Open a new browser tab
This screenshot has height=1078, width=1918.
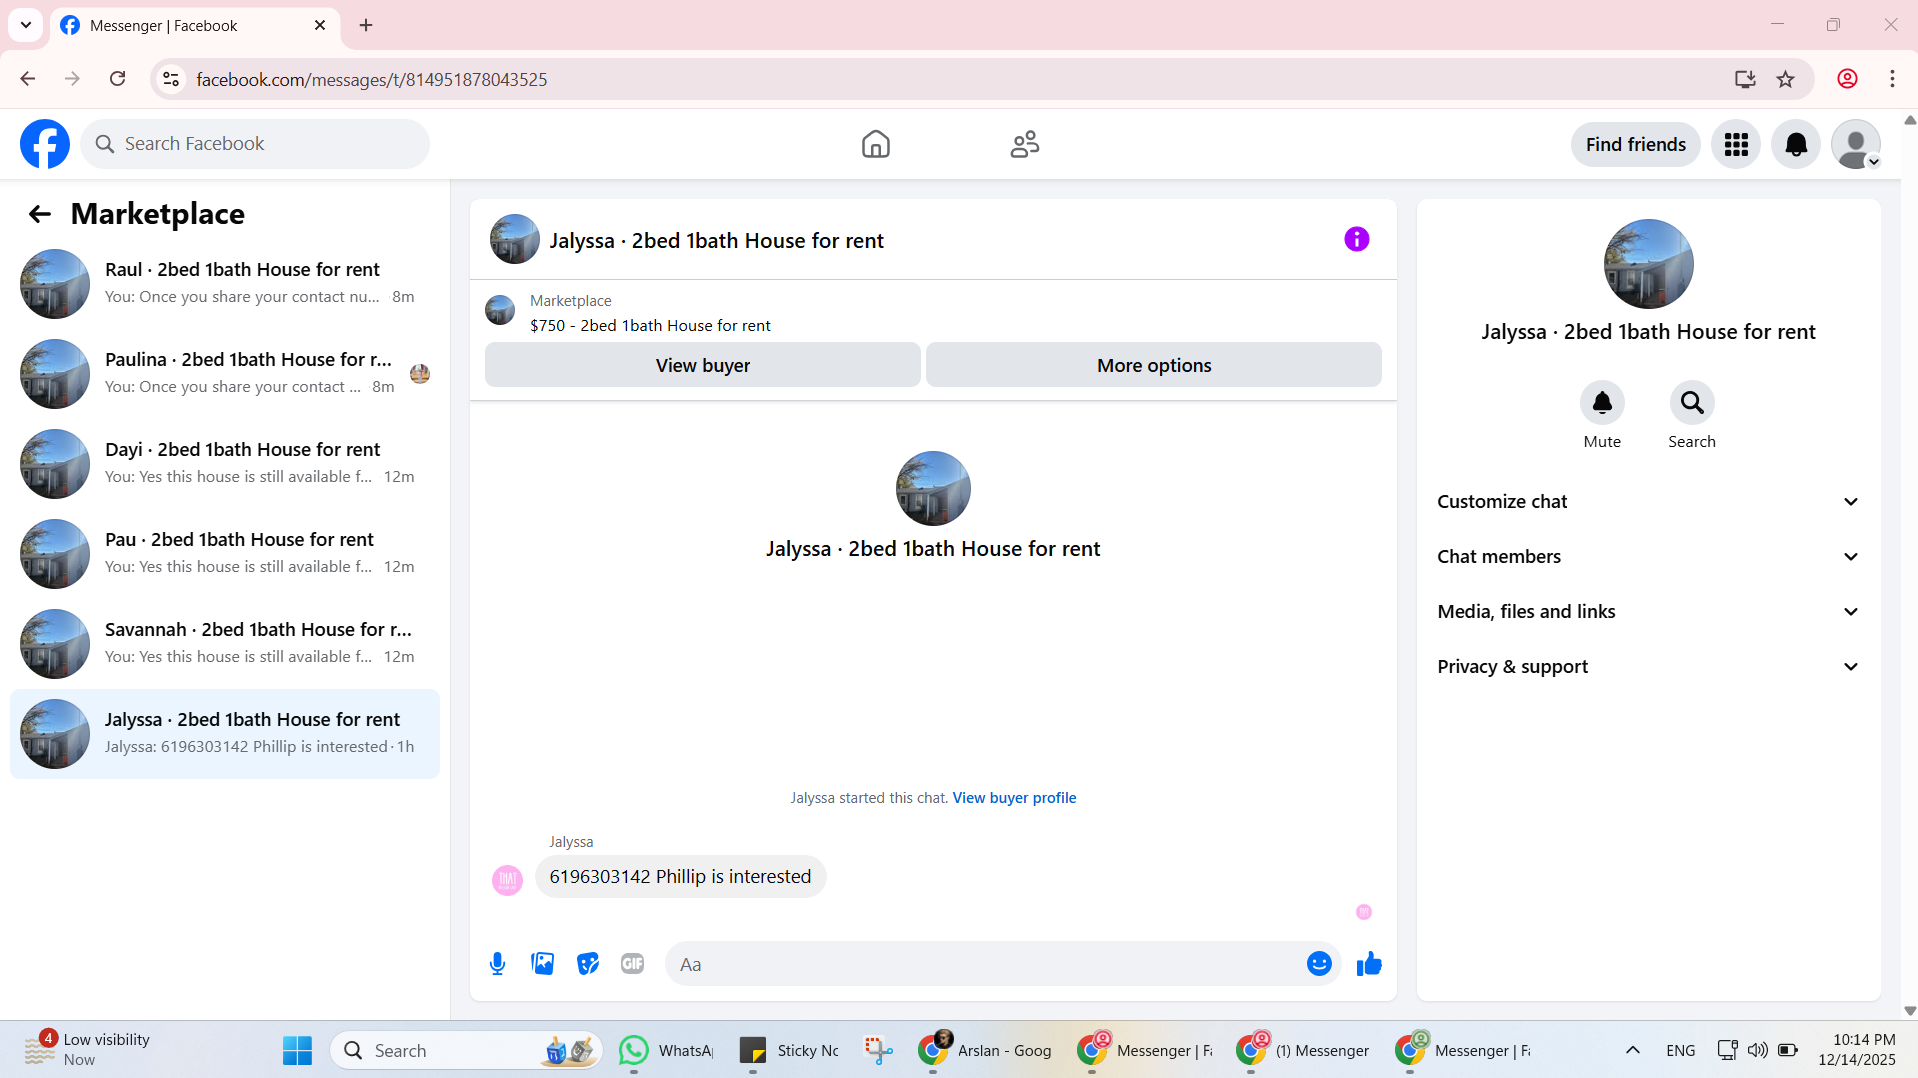pyautogui.click(x=366, y=25)
